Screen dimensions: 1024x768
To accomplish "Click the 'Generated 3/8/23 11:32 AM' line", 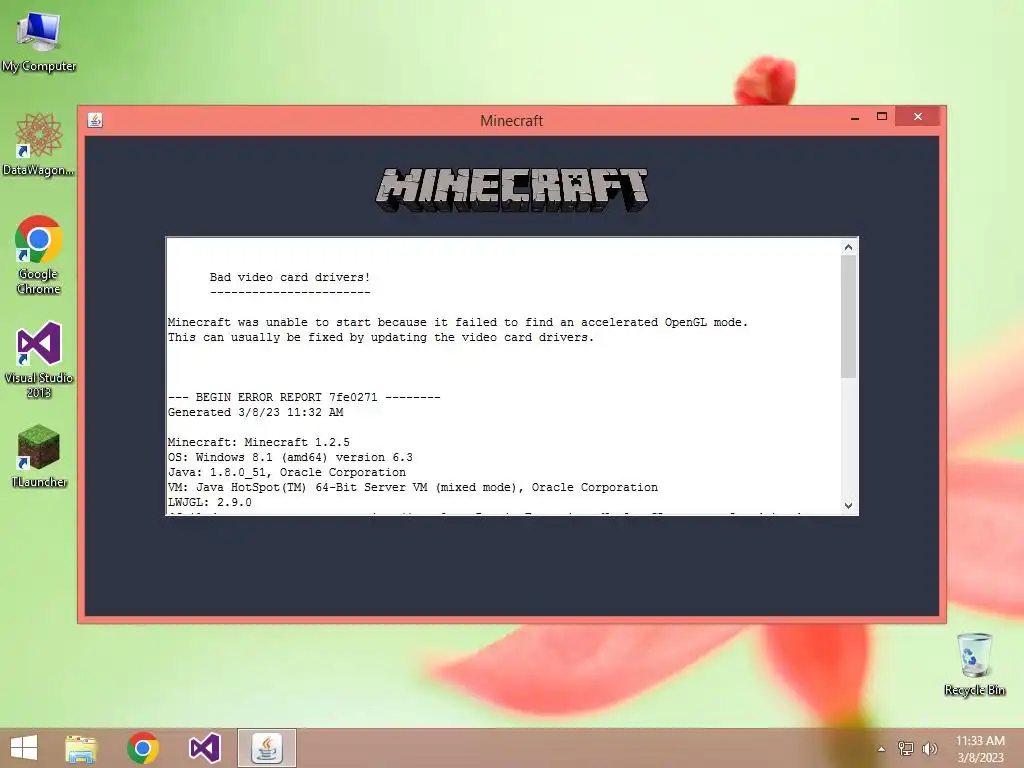I will [x=255, y=412].
